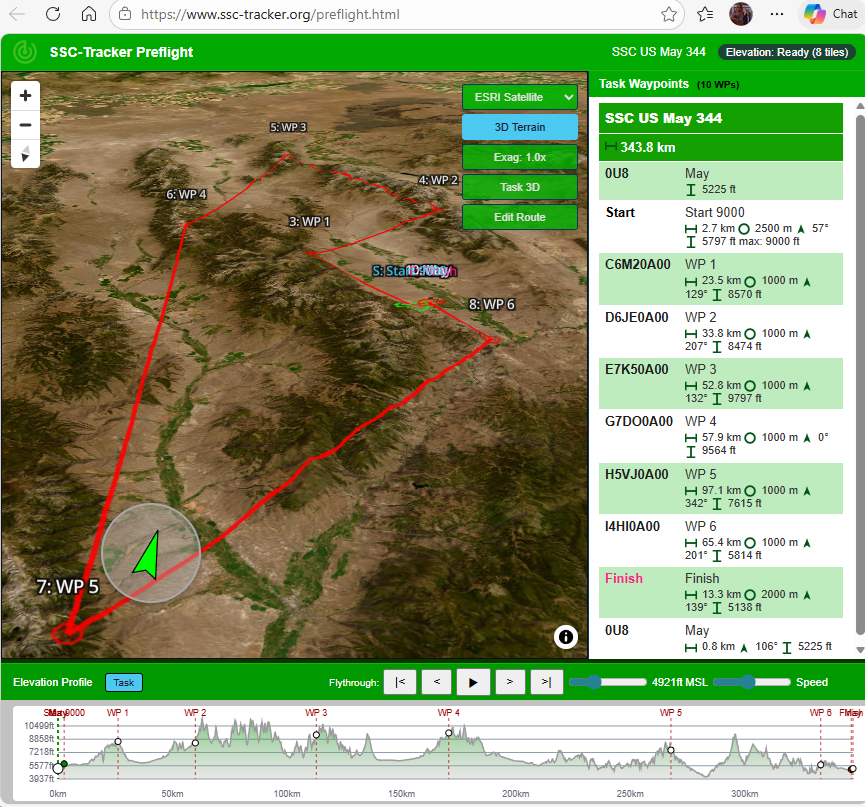Image resolution: width=865 pixels, height=807 pixels.
Task: Zoom in on the map
Action: pyautogui.click(x=25, y=96)
